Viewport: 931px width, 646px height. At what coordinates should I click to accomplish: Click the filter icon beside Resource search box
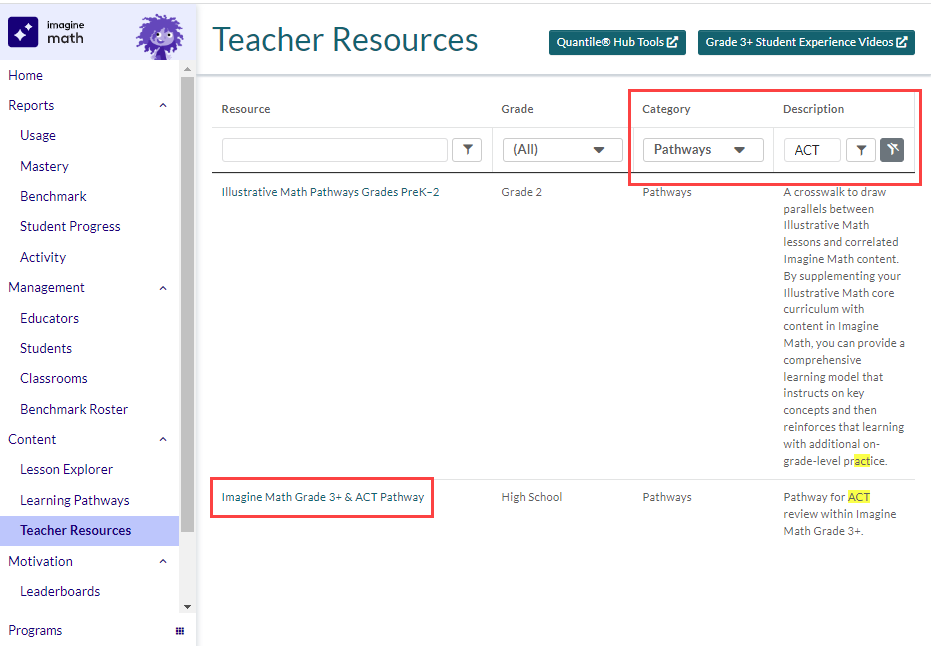(466, 150)
